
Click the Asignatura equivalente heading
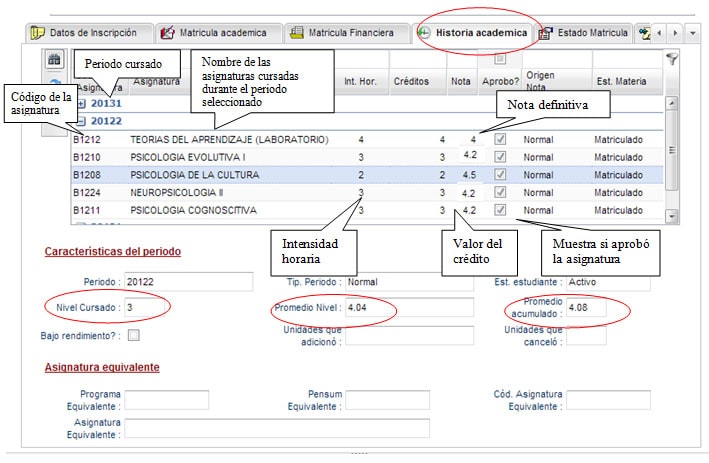(102, 367)
